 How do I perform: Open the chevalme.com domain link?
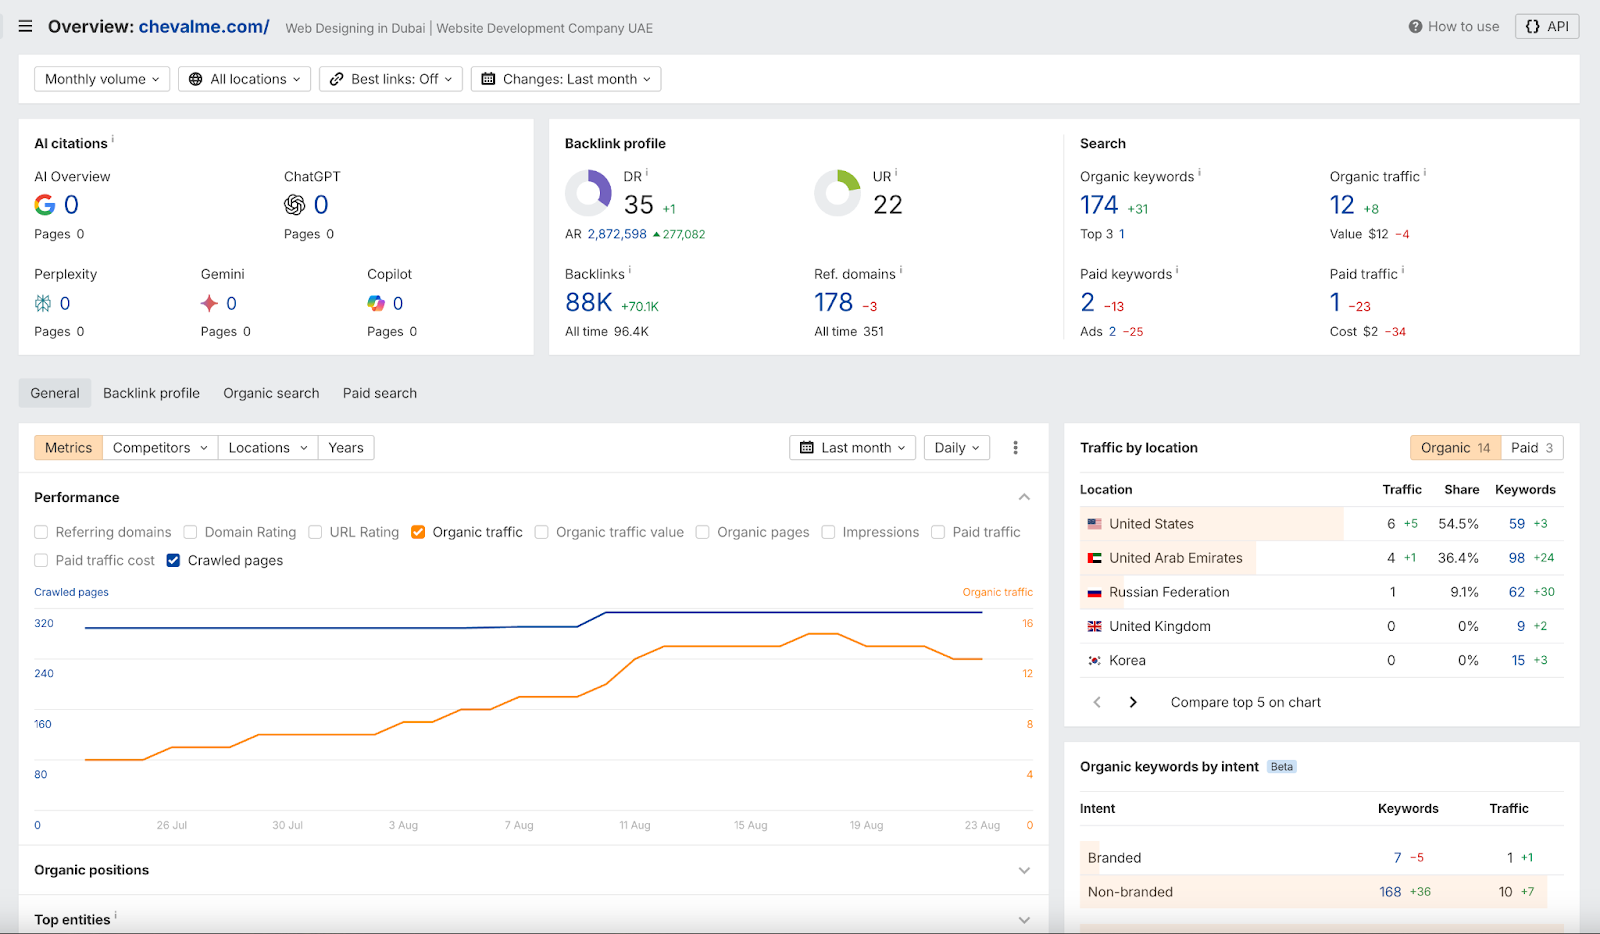pyautogui.click(x=203, y=27)
